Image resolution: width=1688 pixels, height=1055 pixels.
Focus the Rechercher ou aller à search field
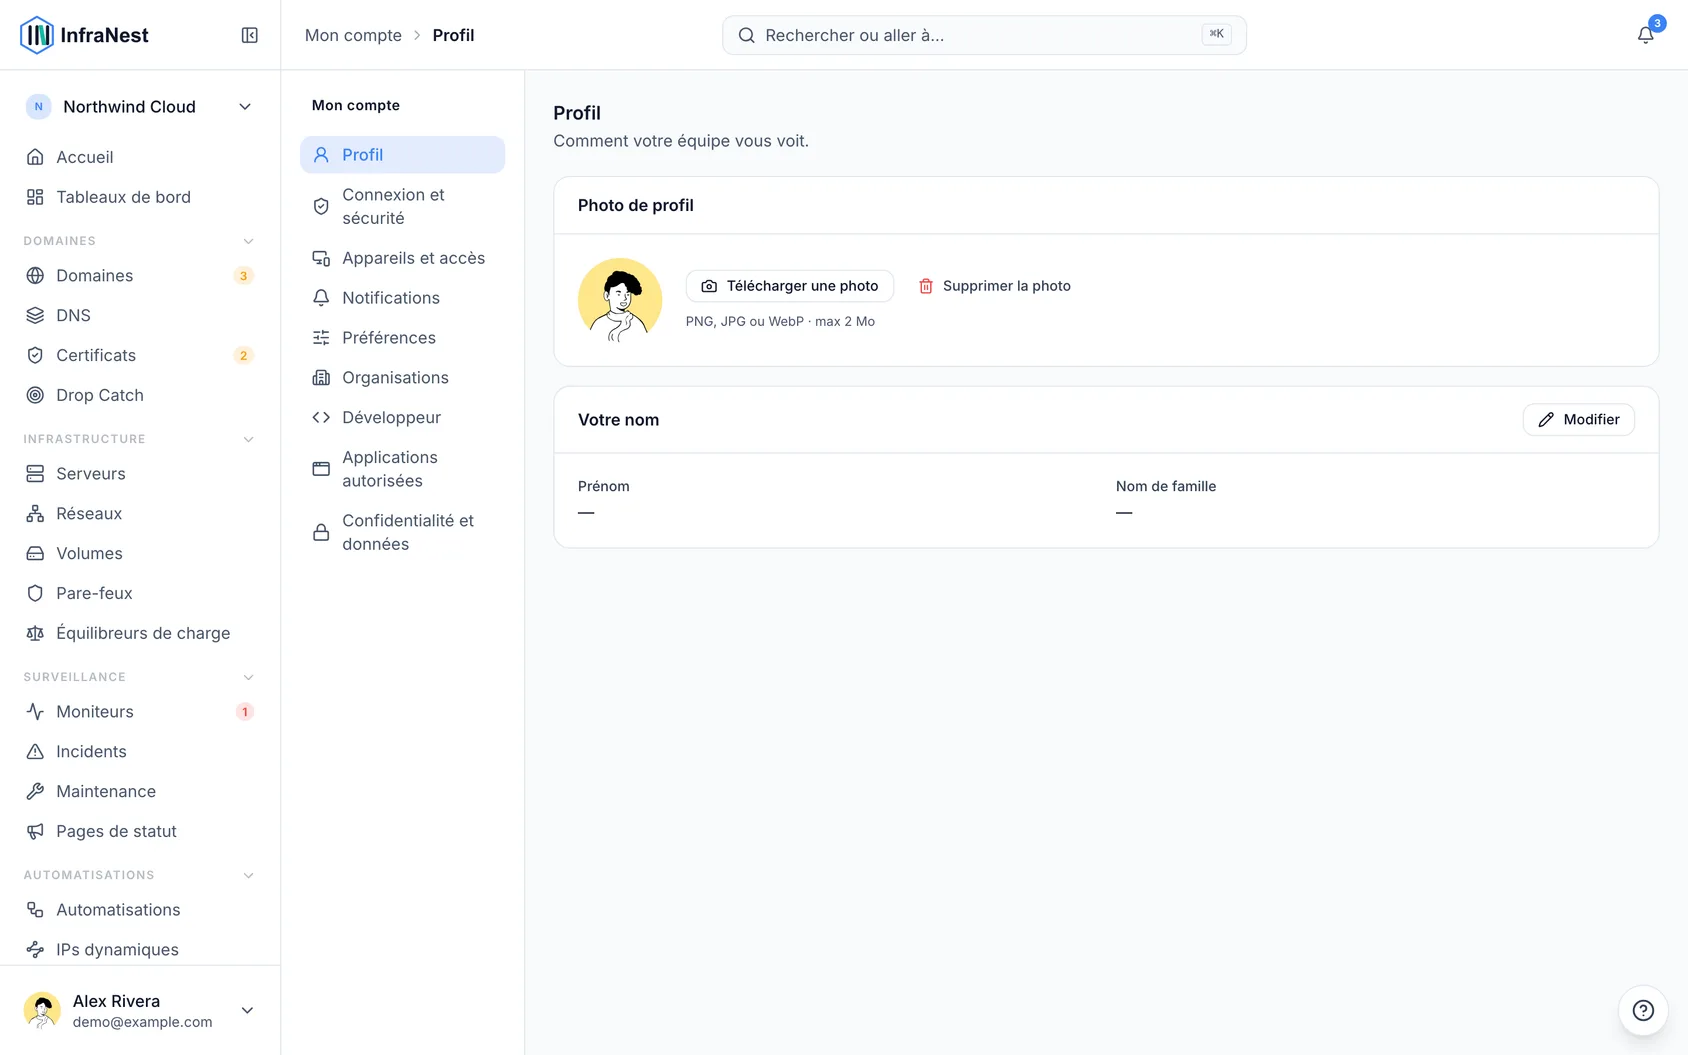[984, 35]
